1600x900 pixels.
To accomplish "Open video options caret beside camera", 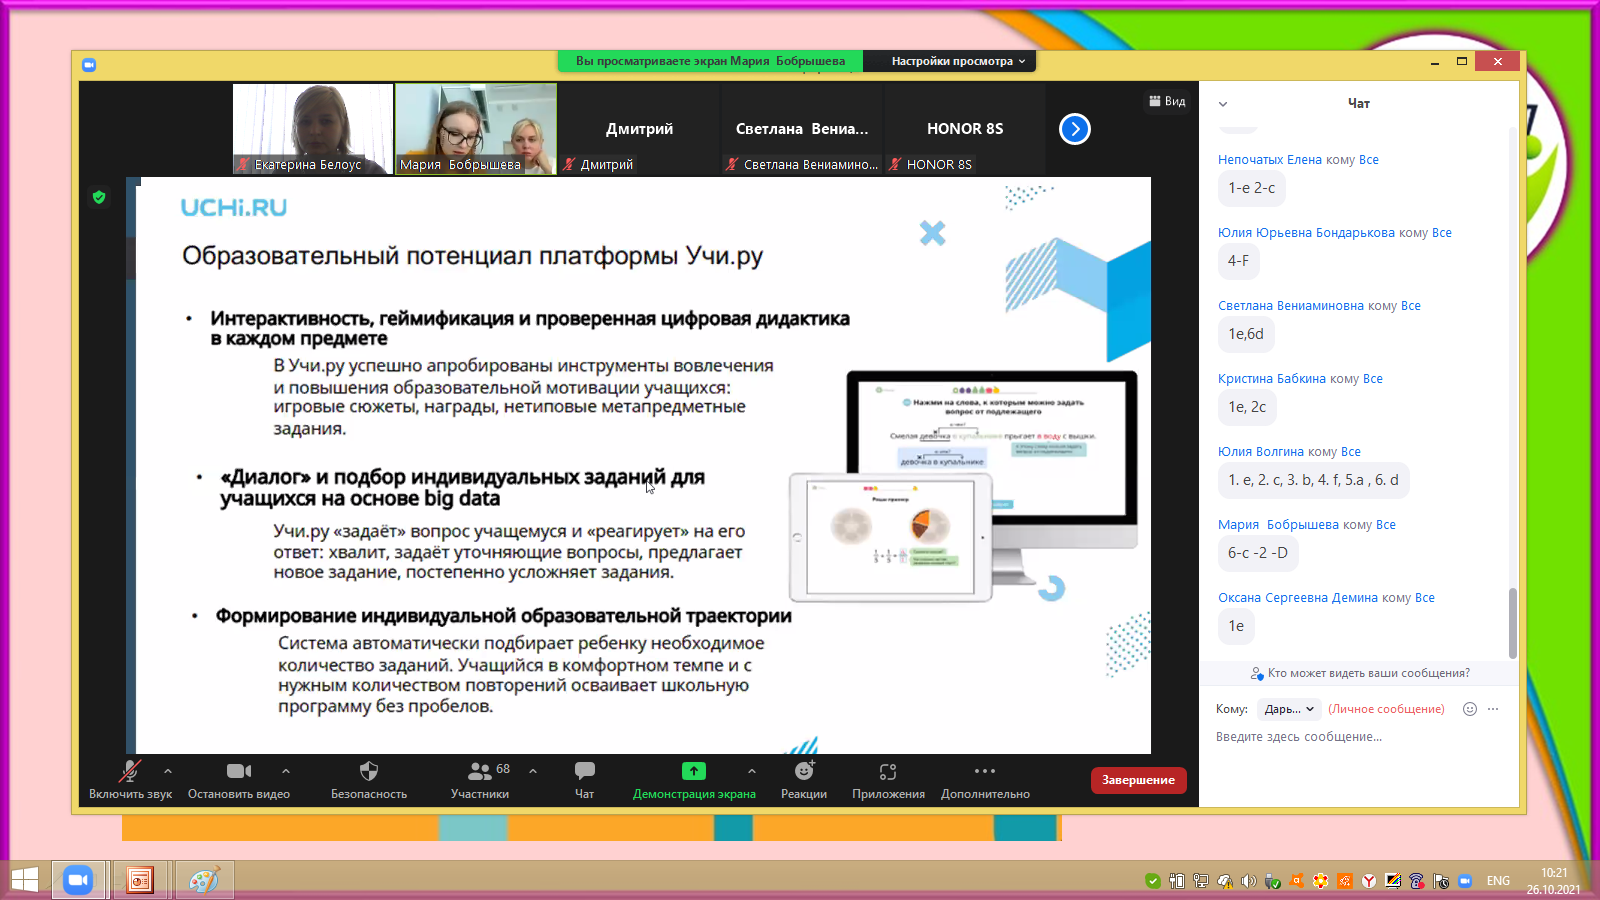I will pos(286,771).
